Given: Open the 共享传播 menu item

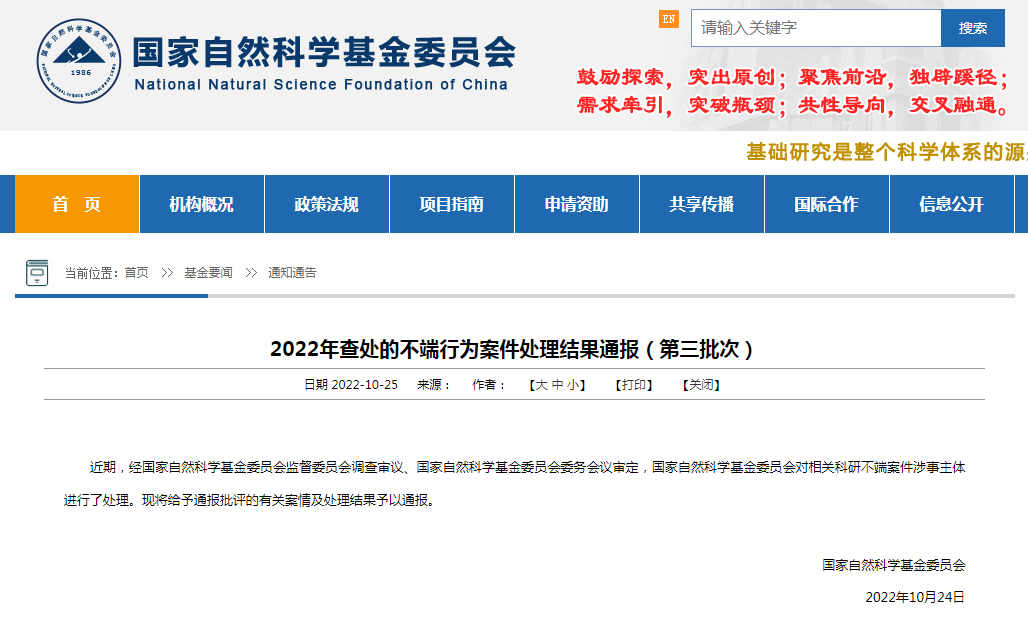Looking at the screenshot, I should [702, 204].
